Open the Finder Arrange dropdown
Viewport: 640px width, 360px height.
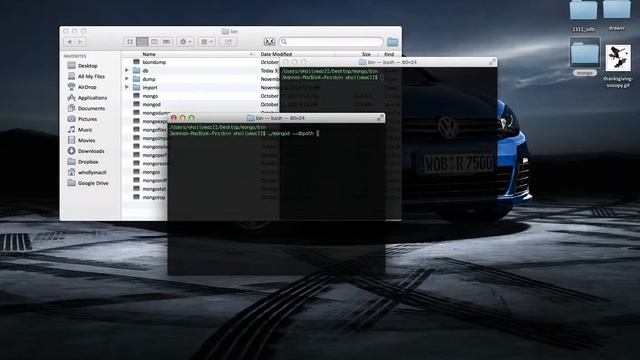coord(207,42)
